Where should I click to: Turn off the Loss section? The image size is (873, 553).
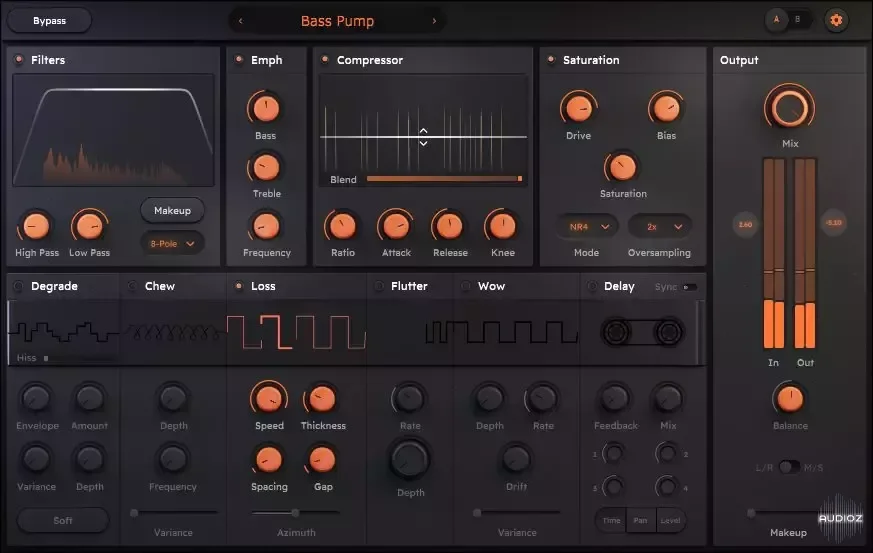239,286
